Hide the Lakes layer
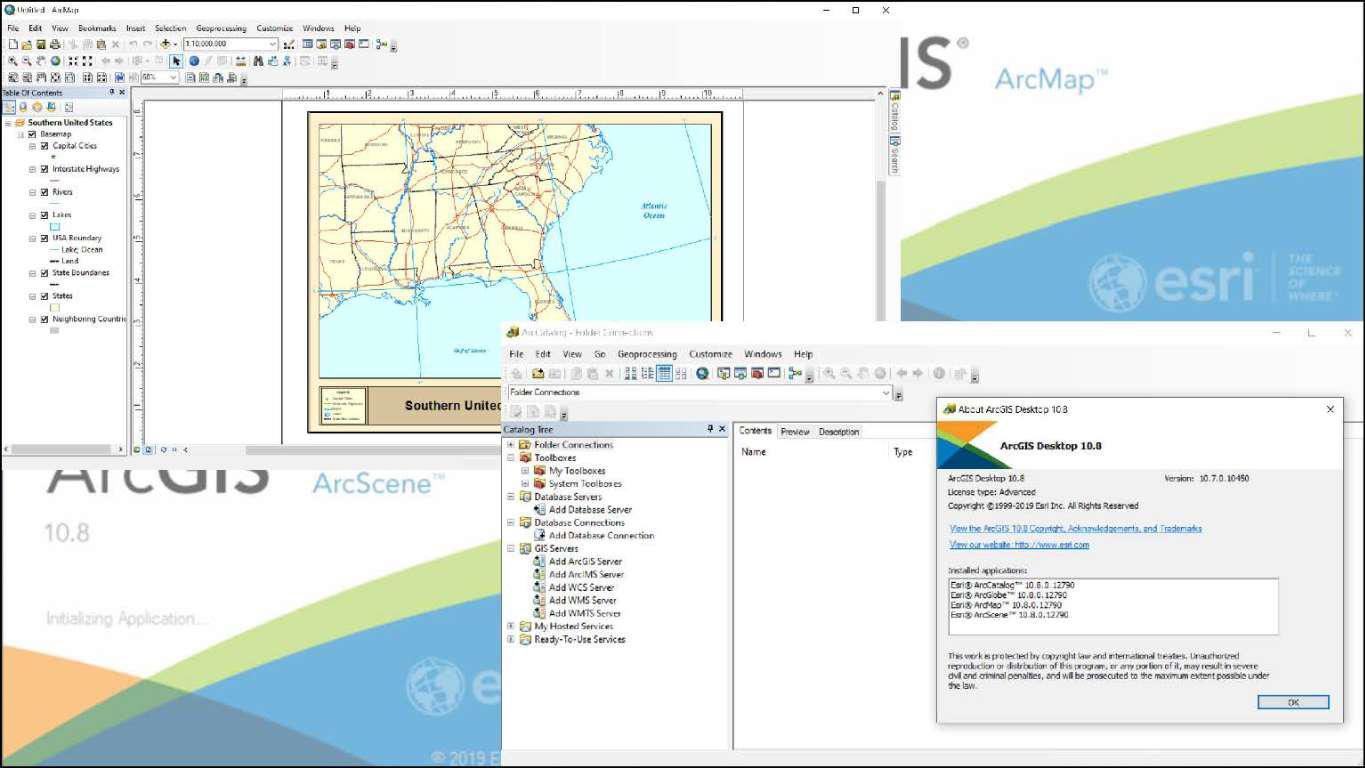The height and width of the screenshot is (768, 1365). [x=44, y=215]
